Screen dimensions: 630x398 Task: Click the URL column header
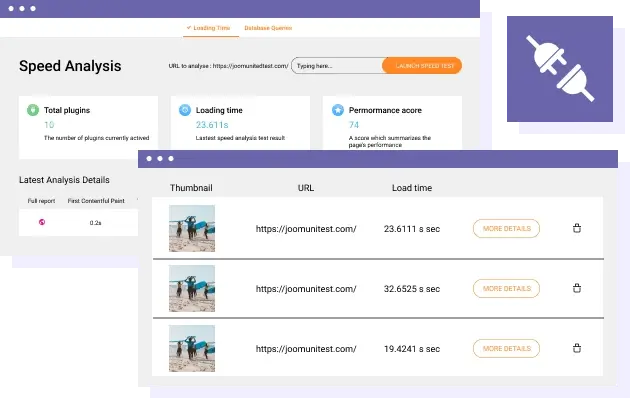[306, 188]
